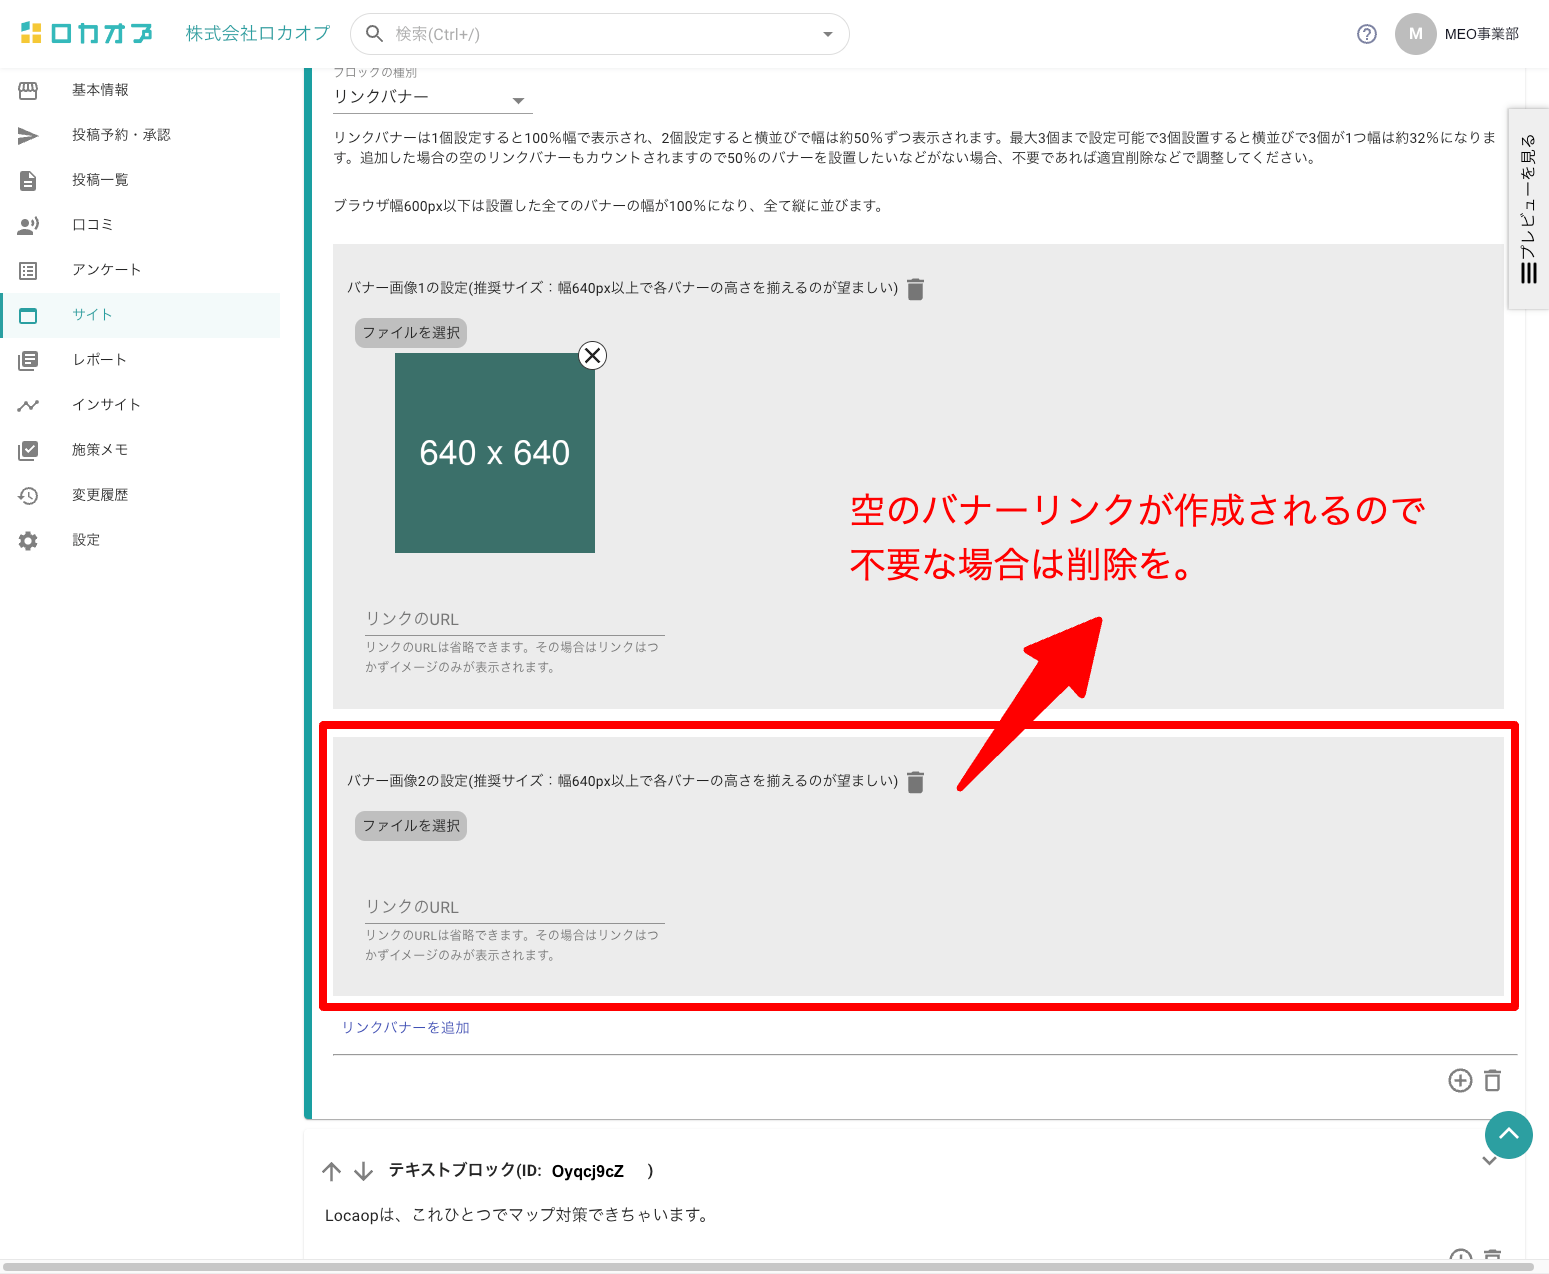This screenshot has width=1549, height=1274.
Task: Remove the 640 x 640 uploaded image
Action: (593, 356)
